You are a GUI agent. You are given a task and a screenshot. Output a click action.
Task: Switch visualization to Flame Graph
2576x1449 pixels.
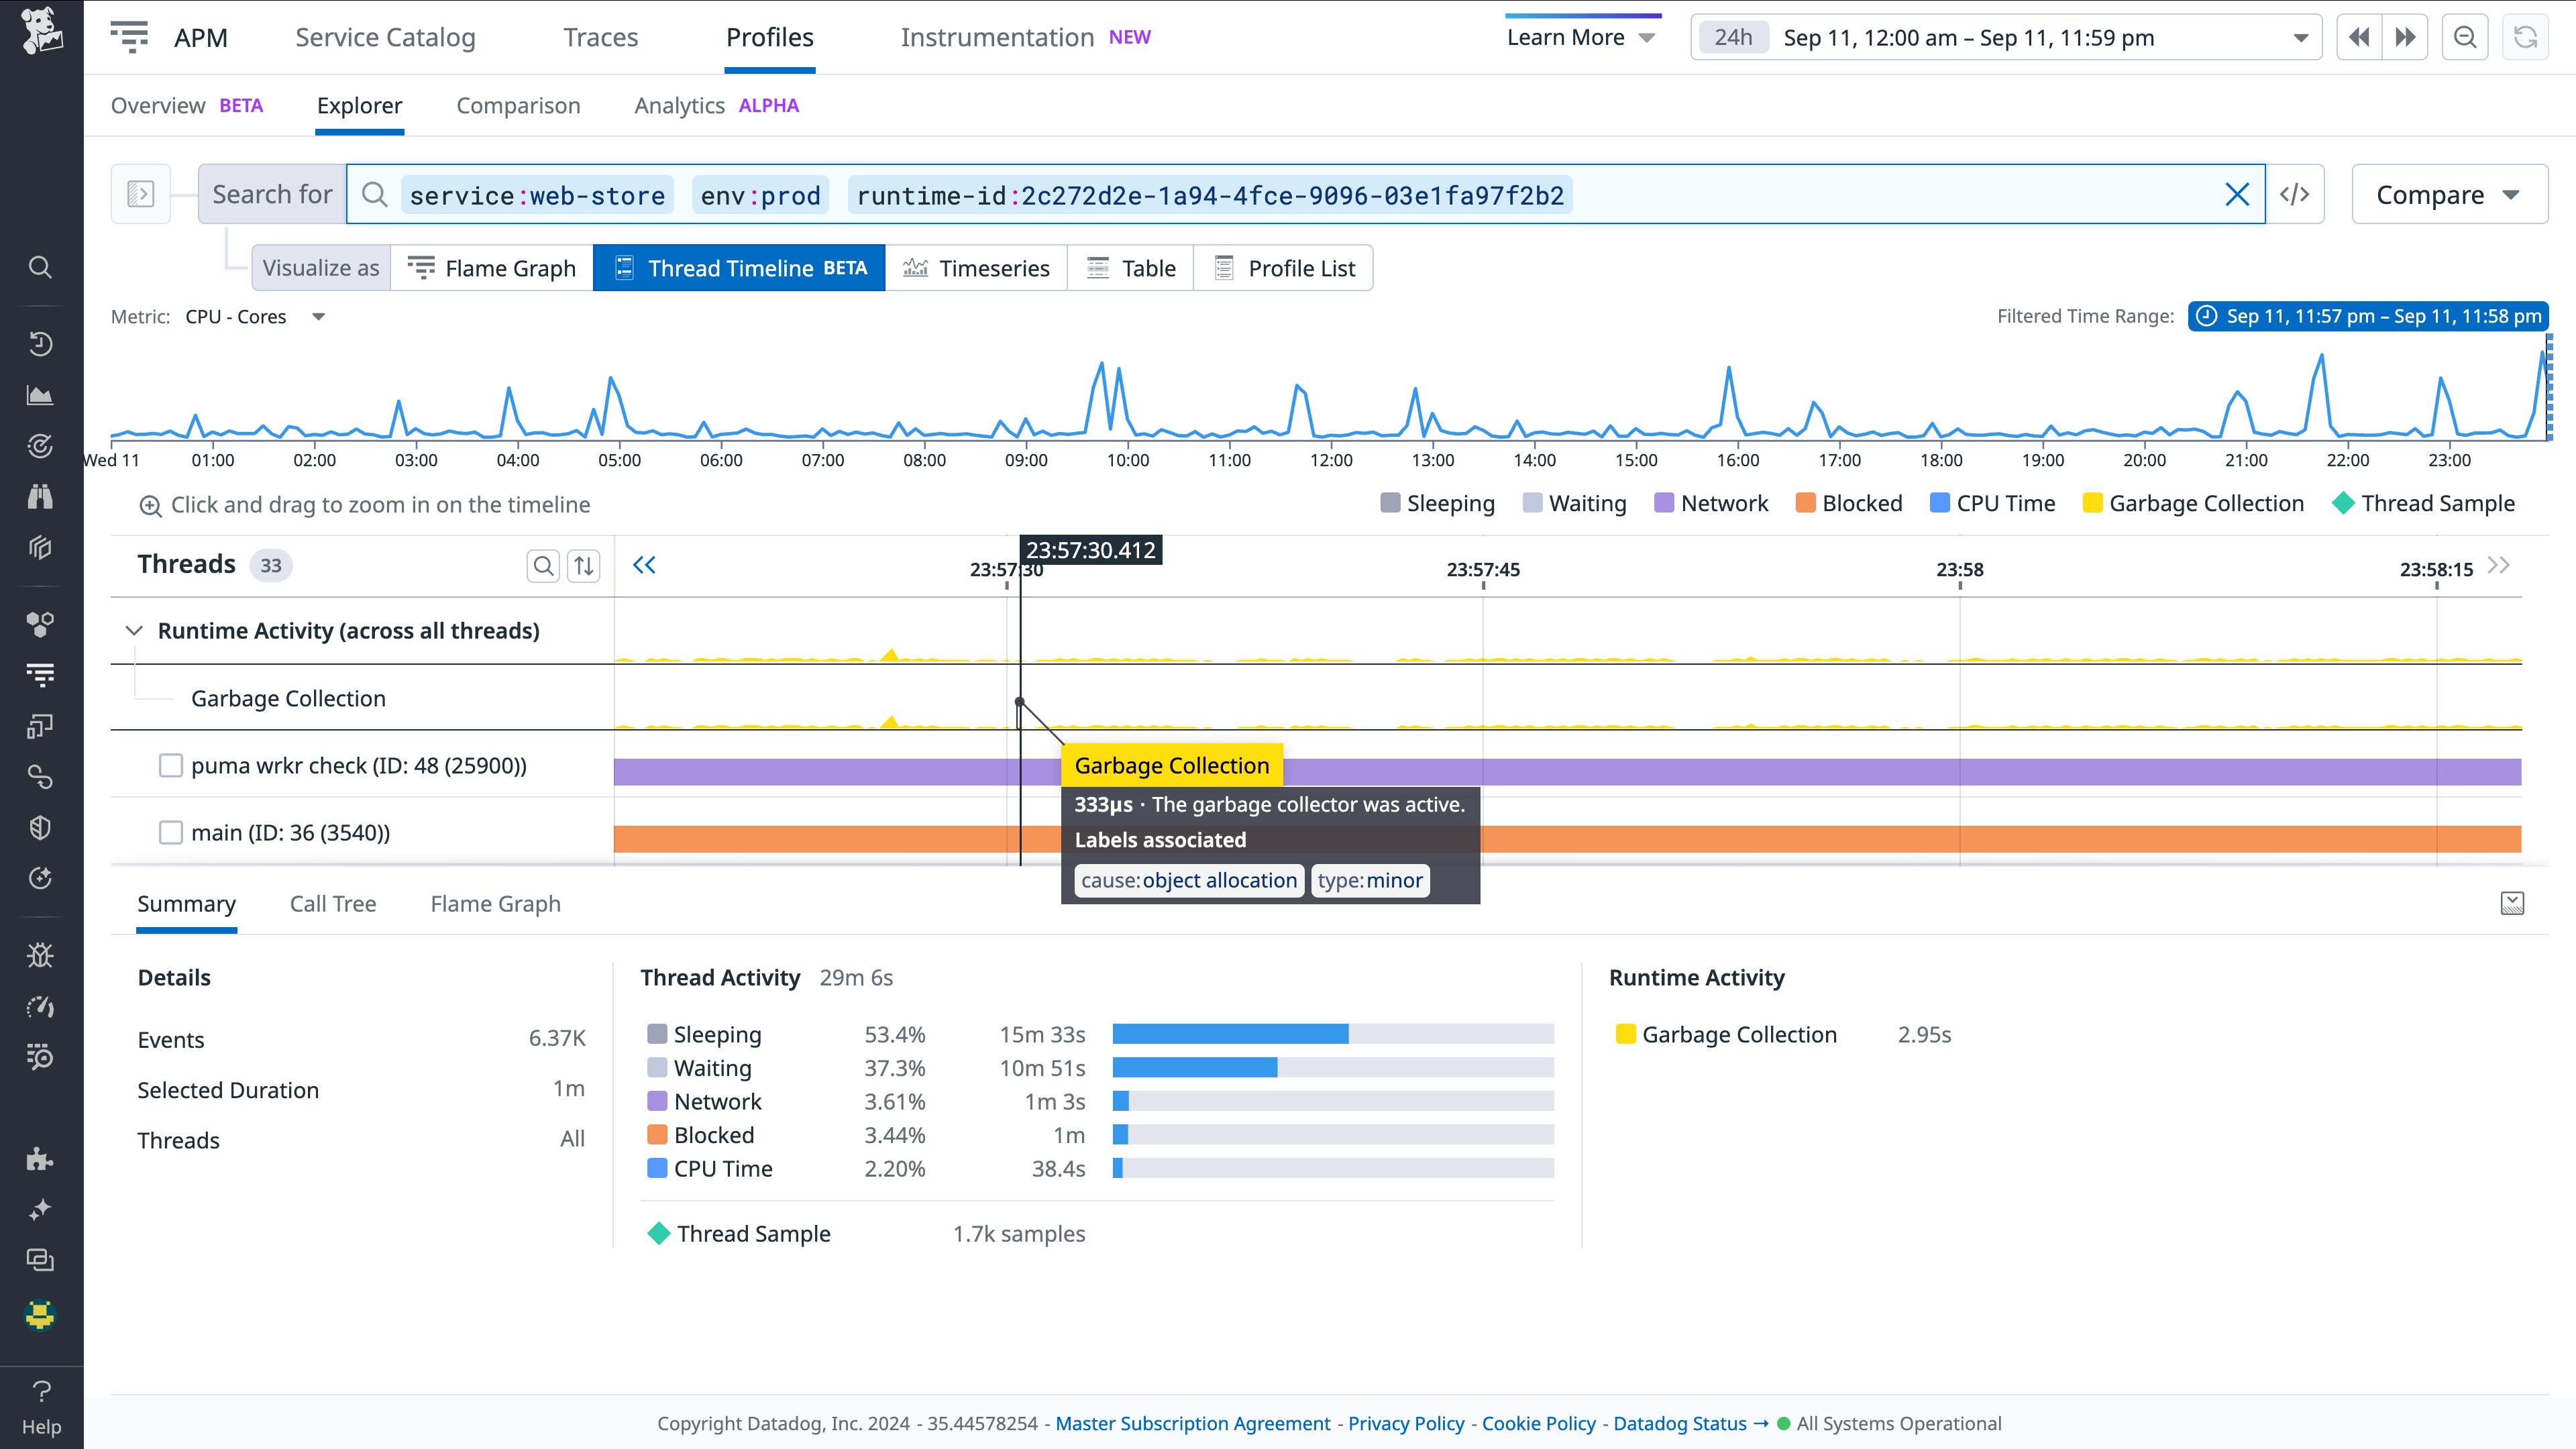[491, 268]
